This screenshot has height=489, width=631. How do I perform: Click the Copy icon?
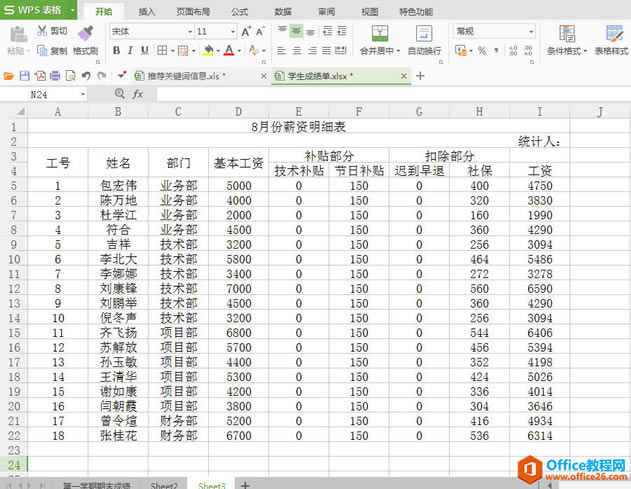[42, 51]
